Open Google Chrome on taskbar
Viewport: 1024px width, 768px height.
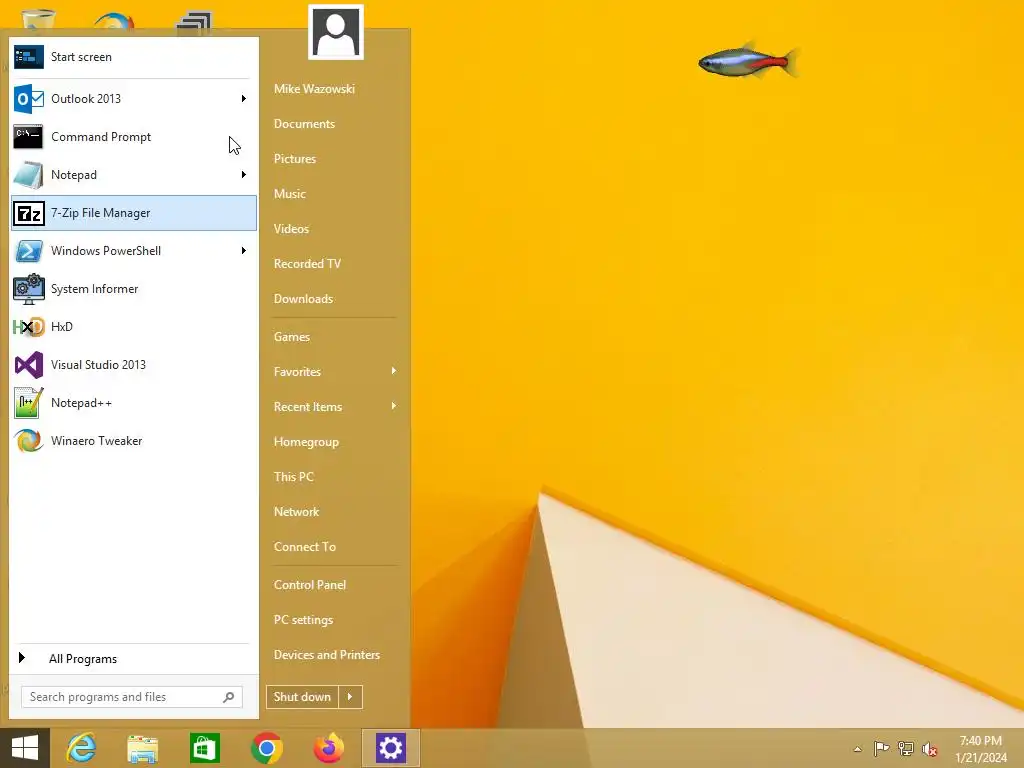266,748
